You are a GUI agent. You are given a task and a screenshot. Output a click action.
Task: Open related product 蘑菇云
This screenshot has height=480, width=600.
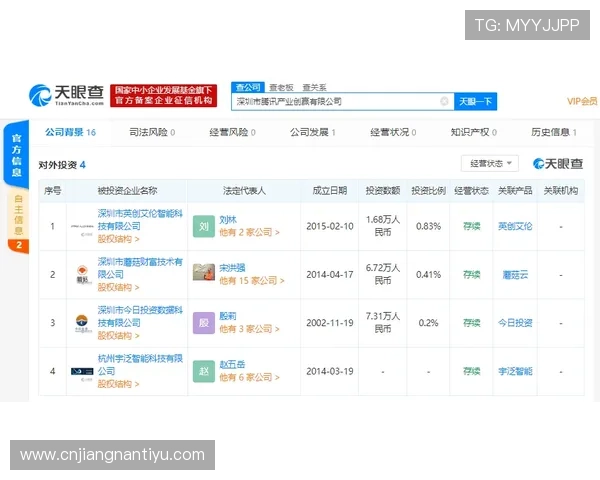point(515,274)
